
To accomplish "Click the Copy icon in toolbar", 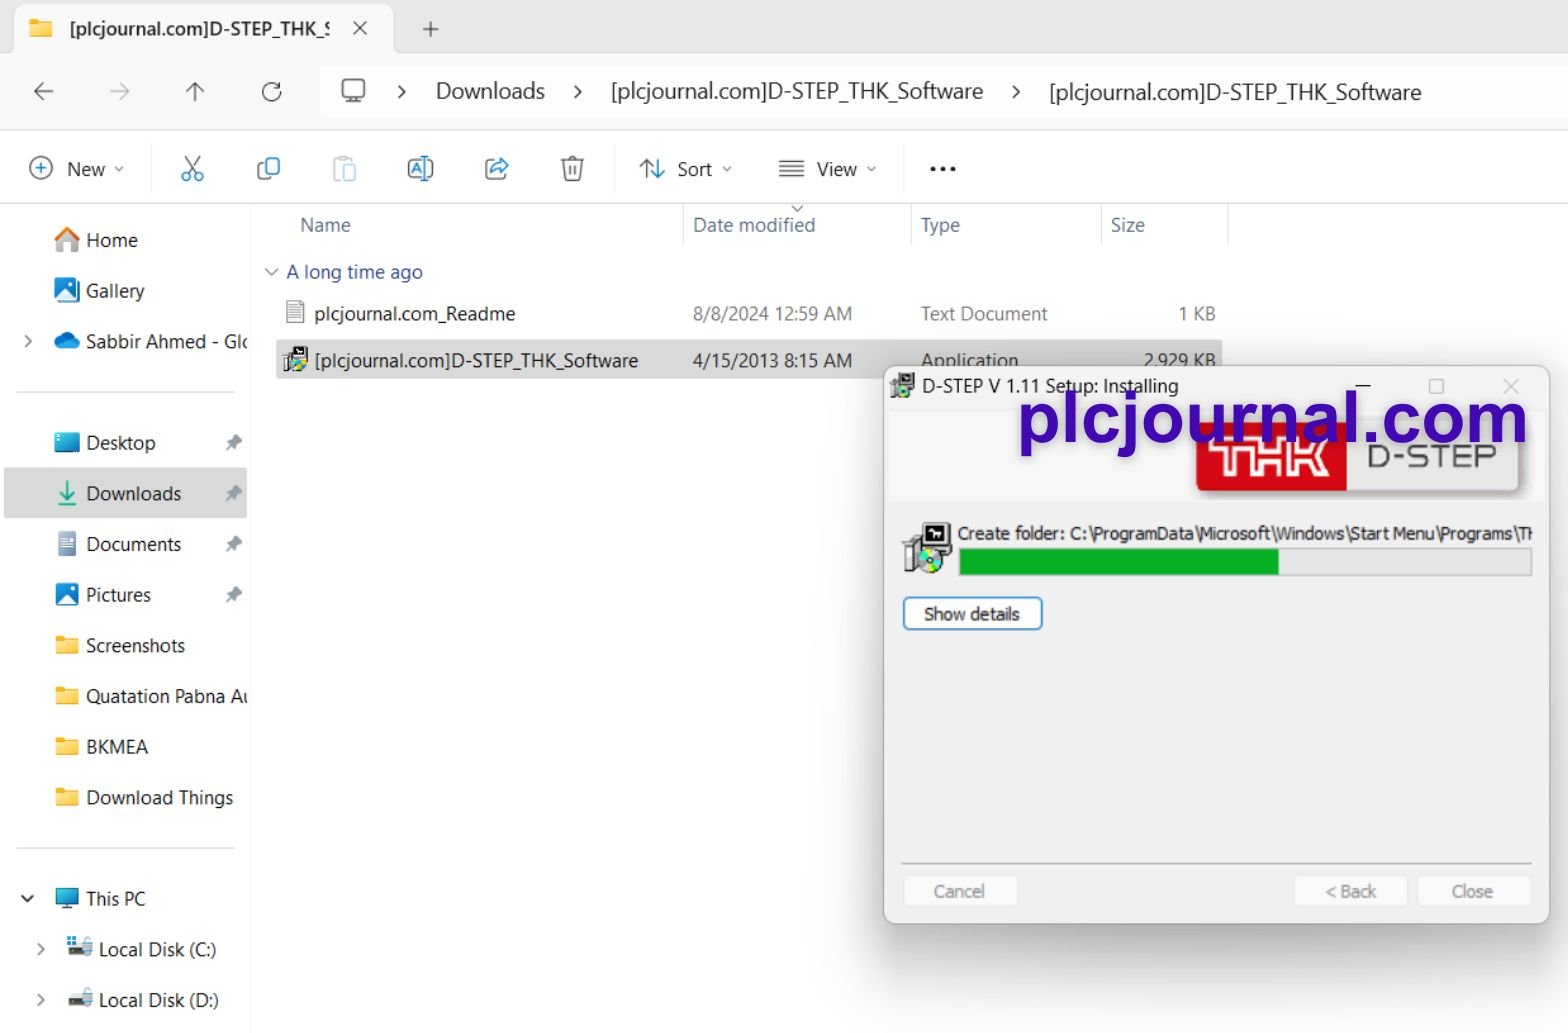I will 268,169.
